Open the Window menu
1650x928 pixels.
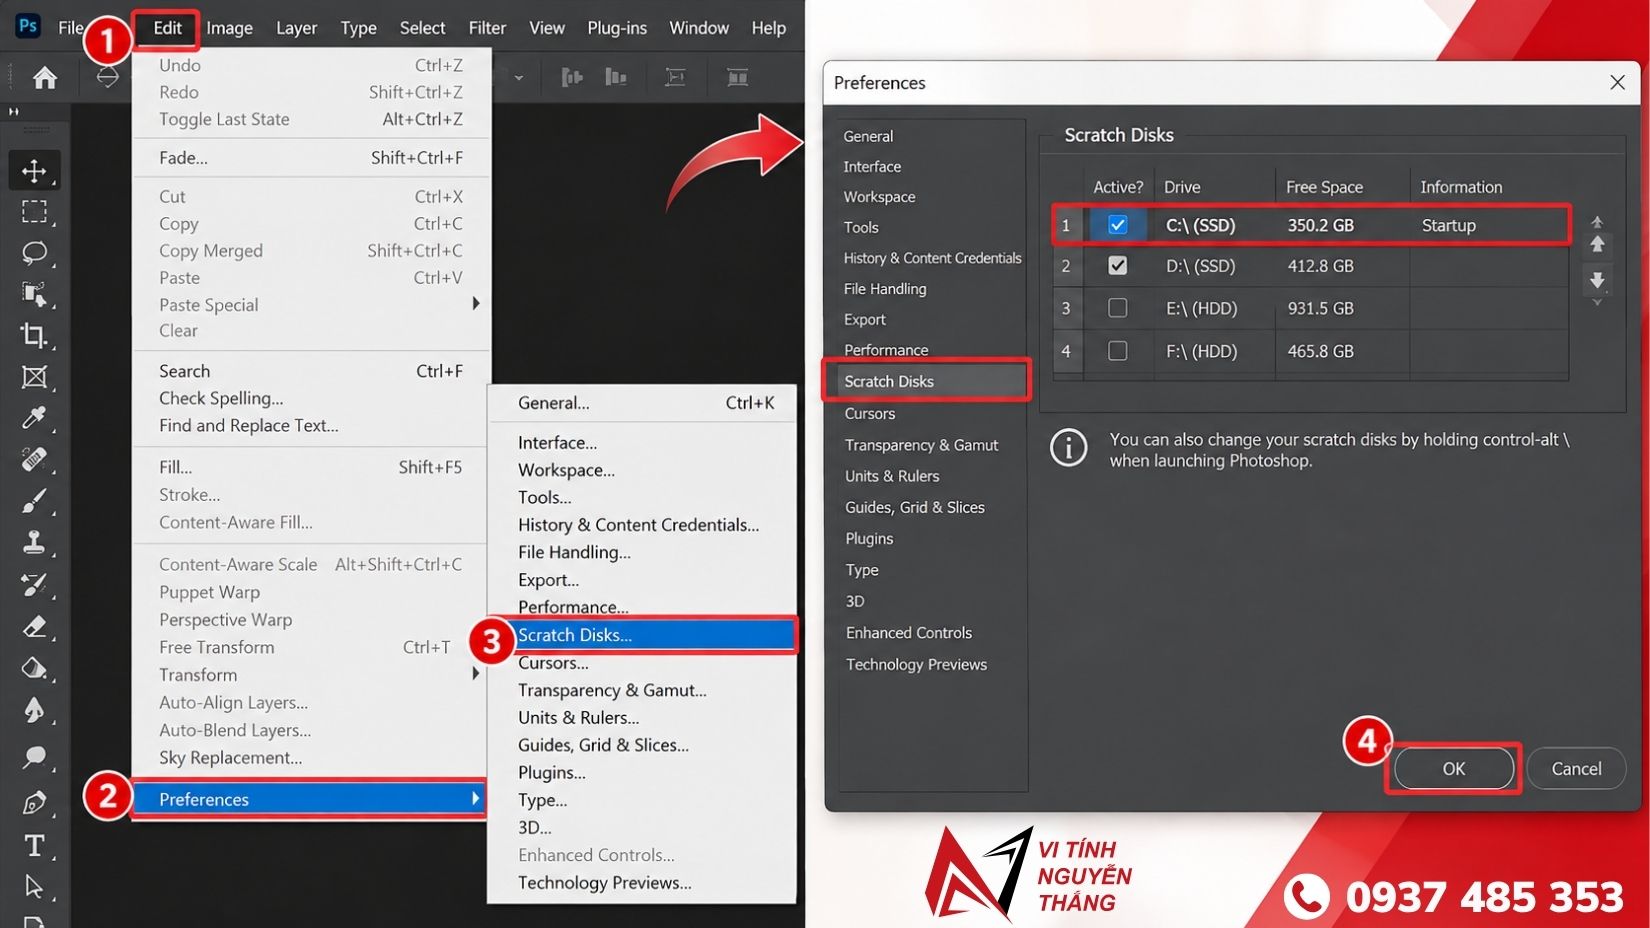coord(699,28)
